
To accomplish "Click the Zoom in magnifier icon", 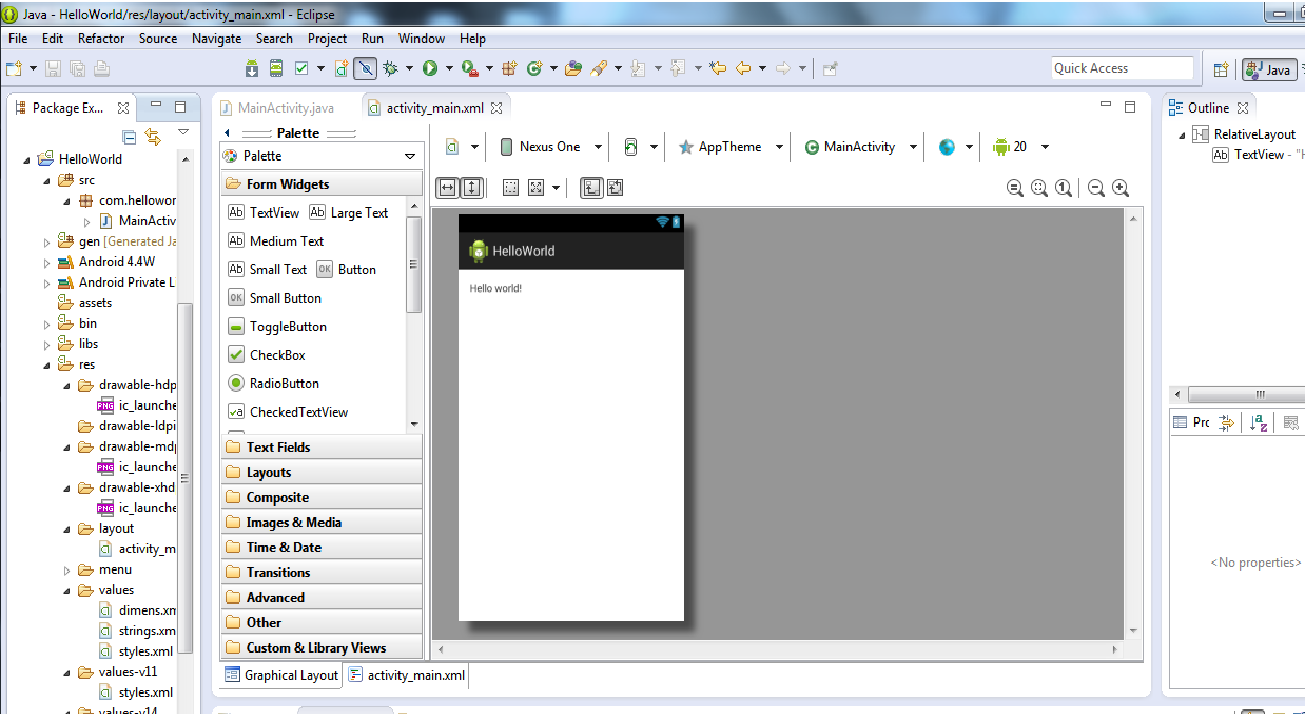I will click(x=1121, y=187).
